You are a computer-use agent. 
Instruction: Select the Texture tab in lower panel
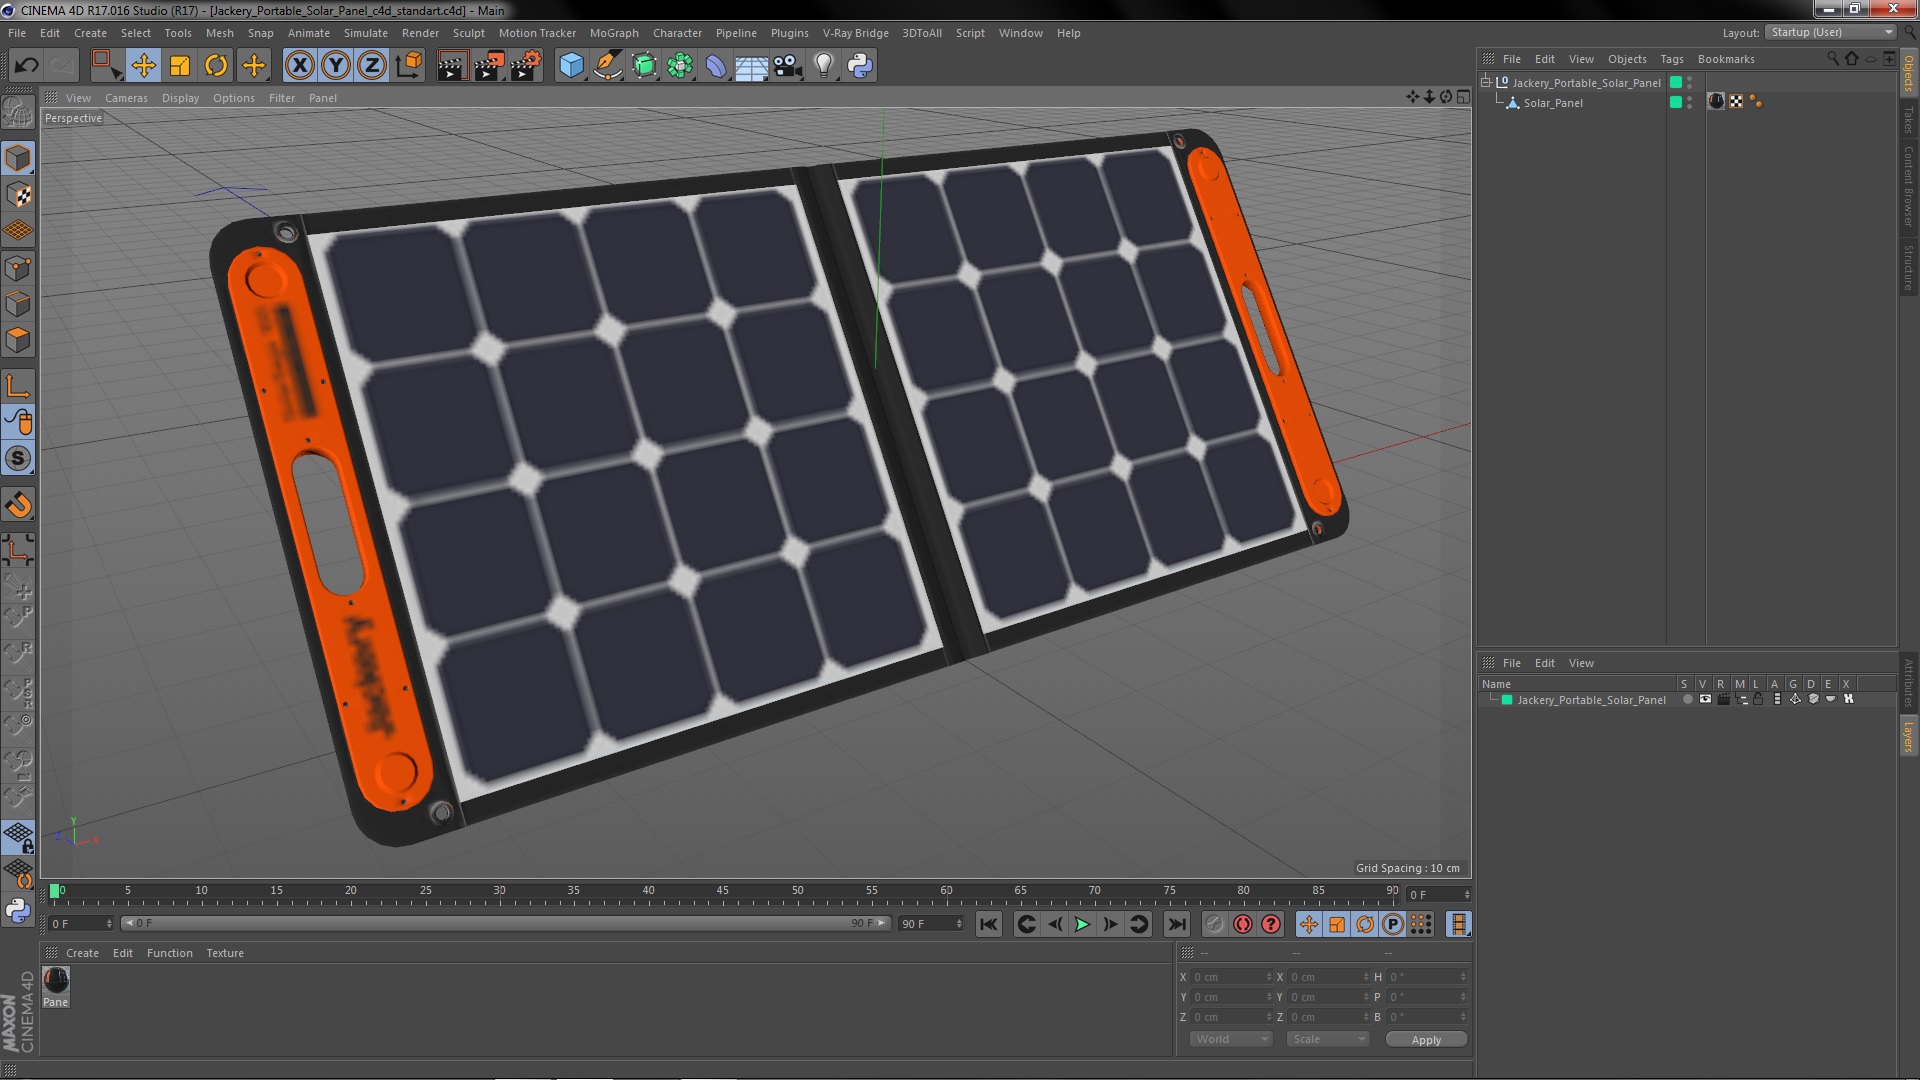(x=224, y=952)
